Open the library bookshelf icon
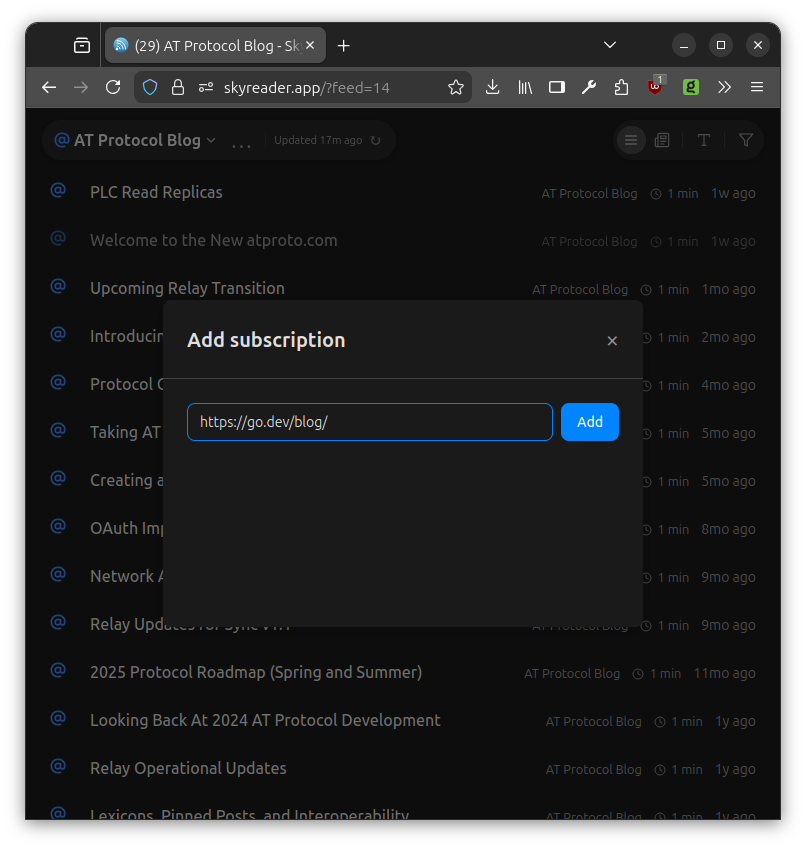Image resolution: width=806 pixels, height=848 pixels. (525, 87)
